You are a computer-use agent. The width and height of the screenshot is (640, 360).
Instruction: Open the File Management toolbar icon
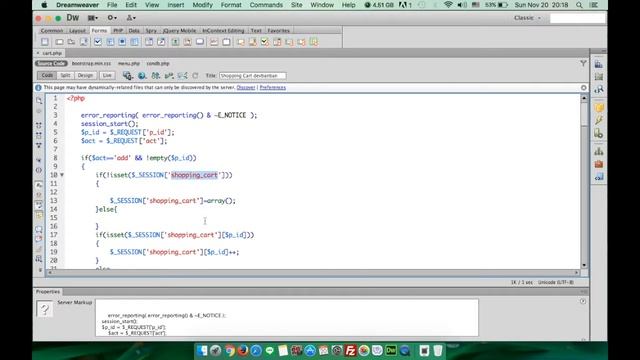click(x=156, y=76)
